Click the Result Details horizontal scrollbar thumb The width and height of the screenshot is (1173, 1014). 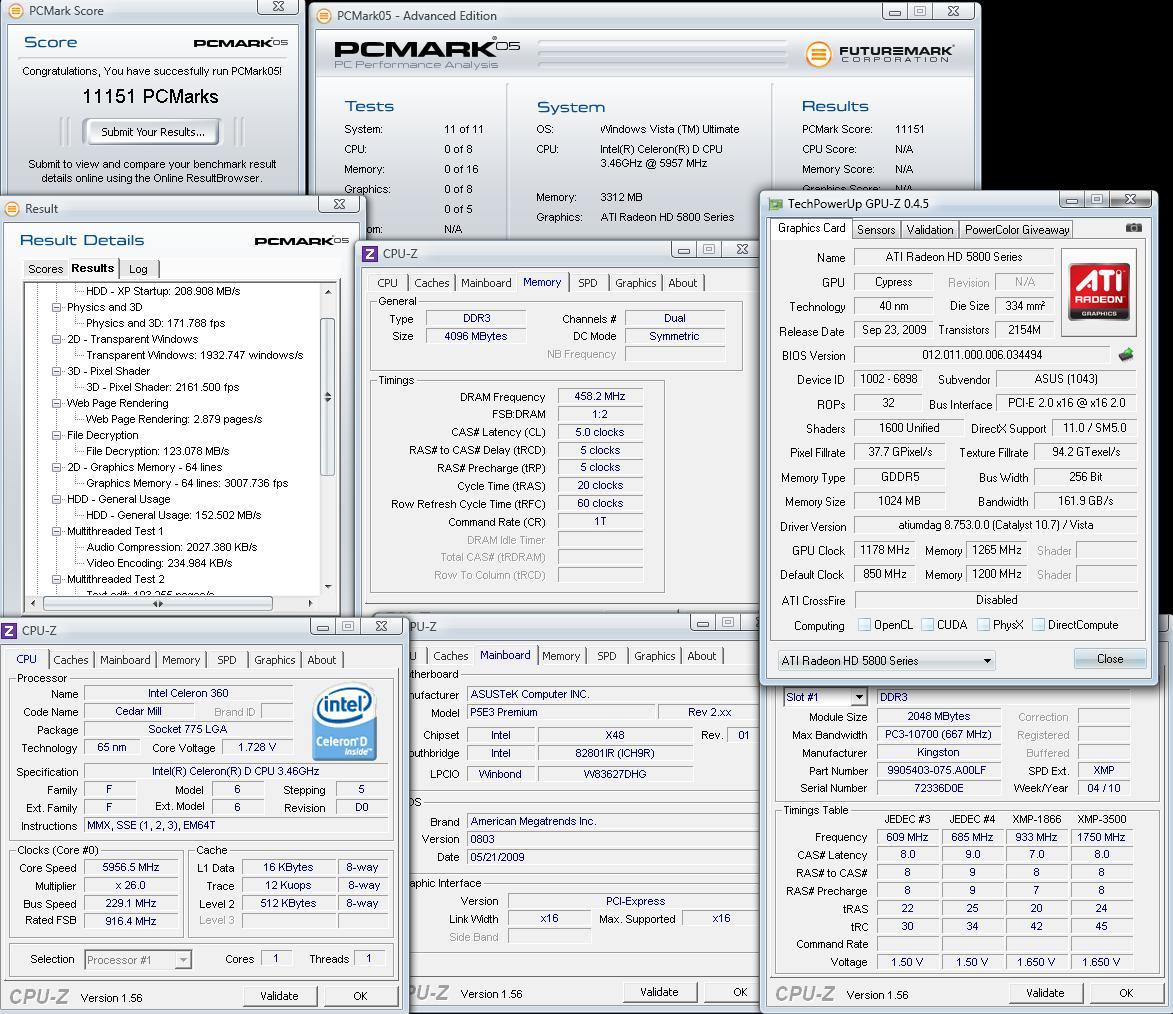(x=158, y=603)
